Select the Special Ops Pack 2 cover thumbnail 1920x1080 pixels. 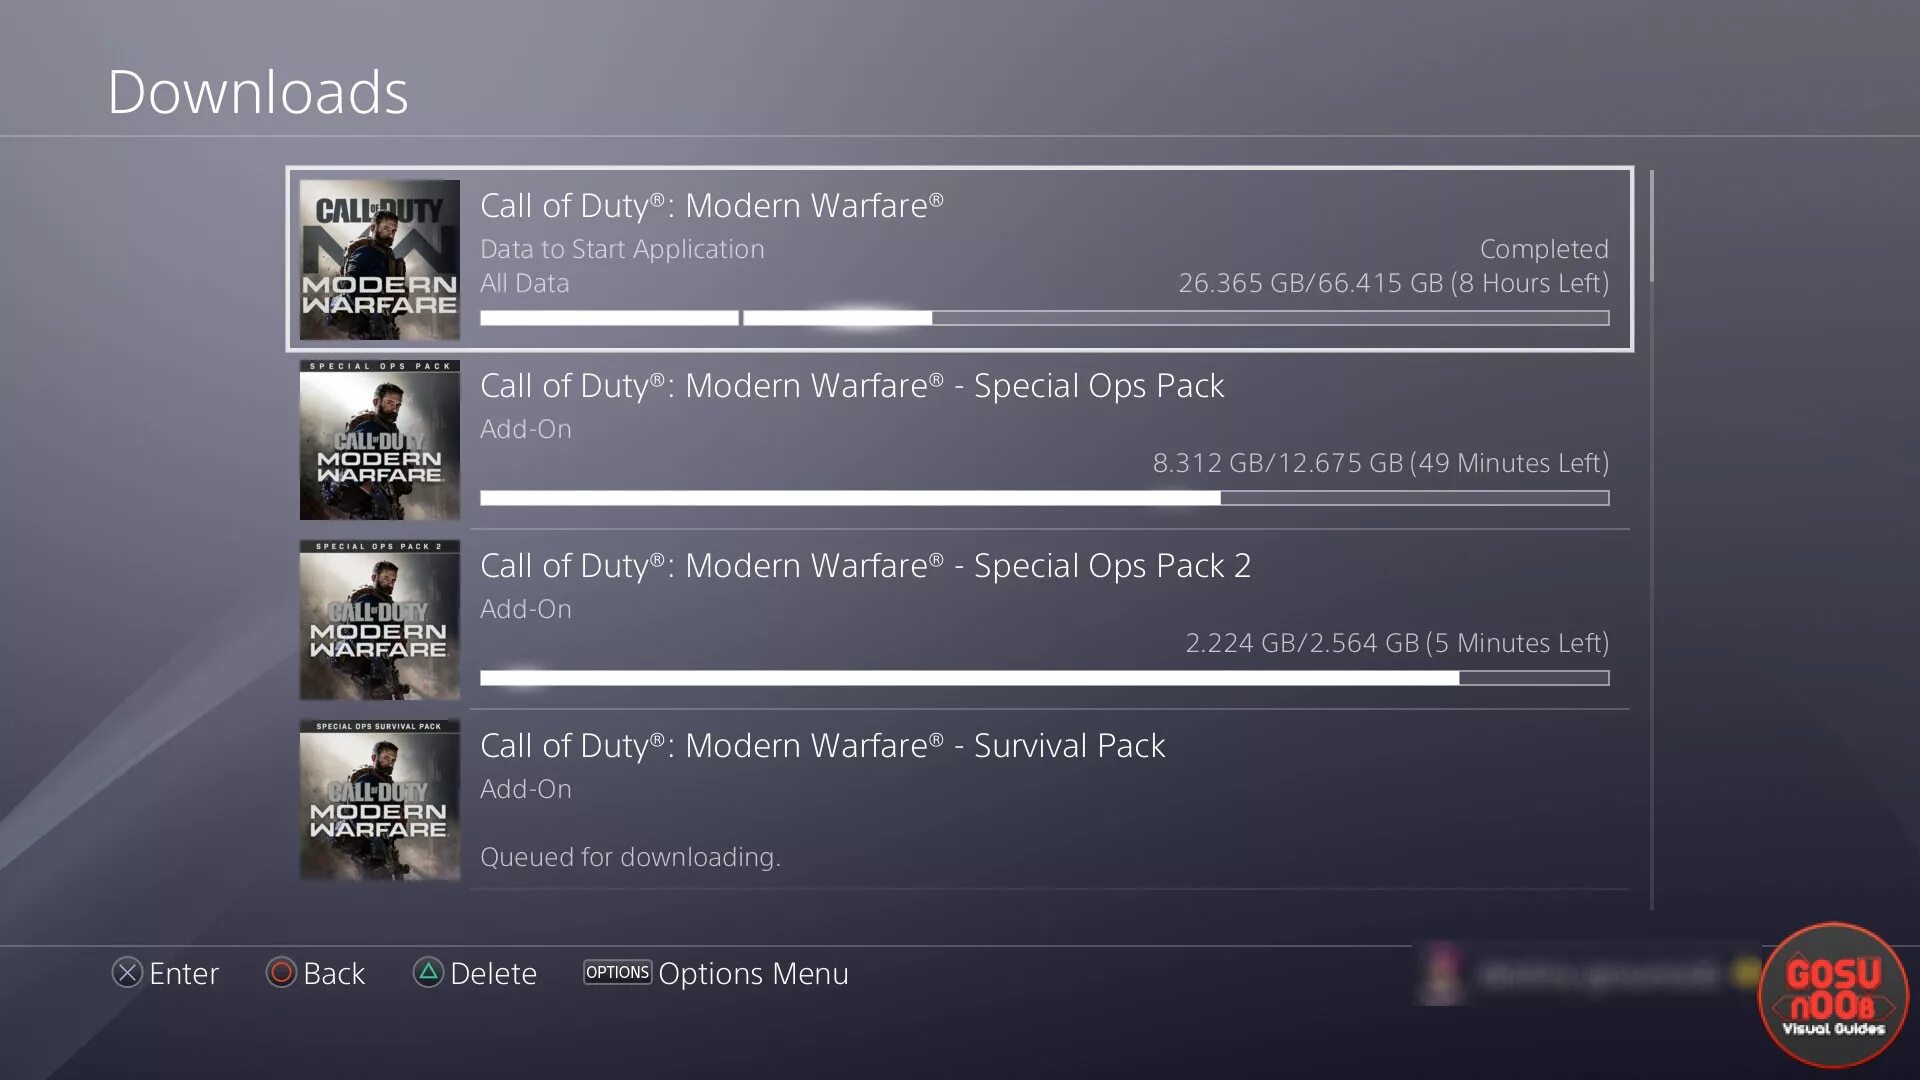coord(380,620)
